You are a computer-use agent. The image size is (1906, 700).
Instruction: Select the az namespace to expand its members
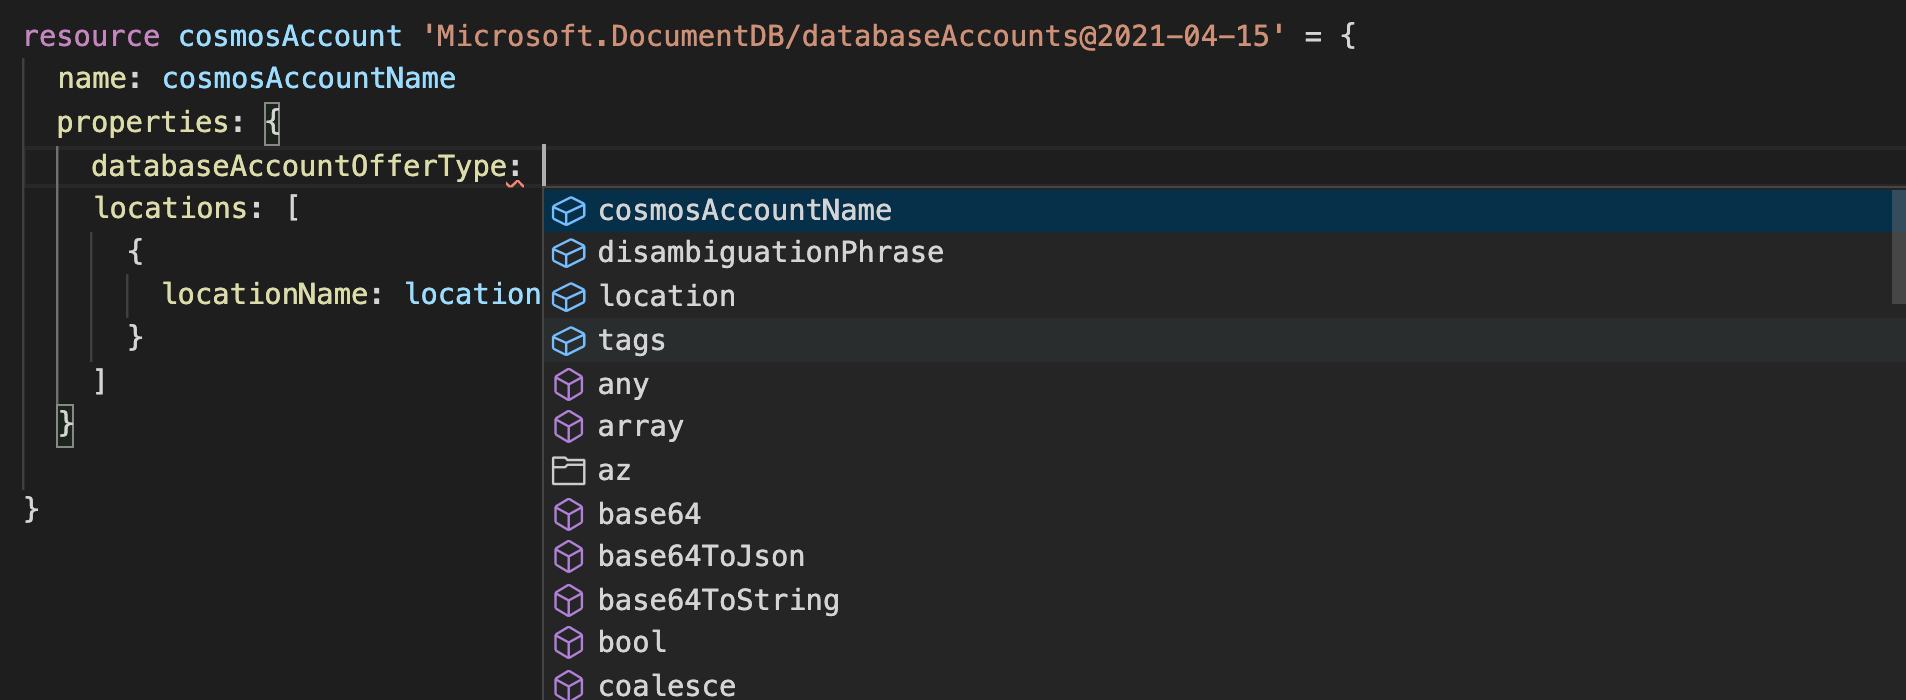click(x=614, y=470)
